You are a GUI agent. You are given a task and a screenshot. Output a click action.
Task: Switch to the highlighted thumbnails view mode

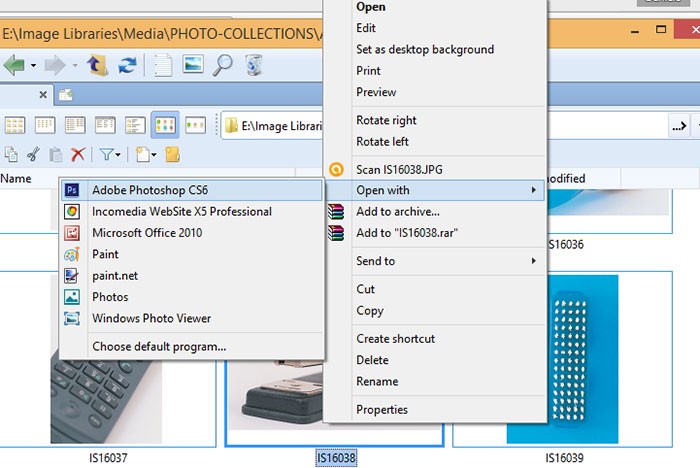pyautogui.click(x=164, y=125)
